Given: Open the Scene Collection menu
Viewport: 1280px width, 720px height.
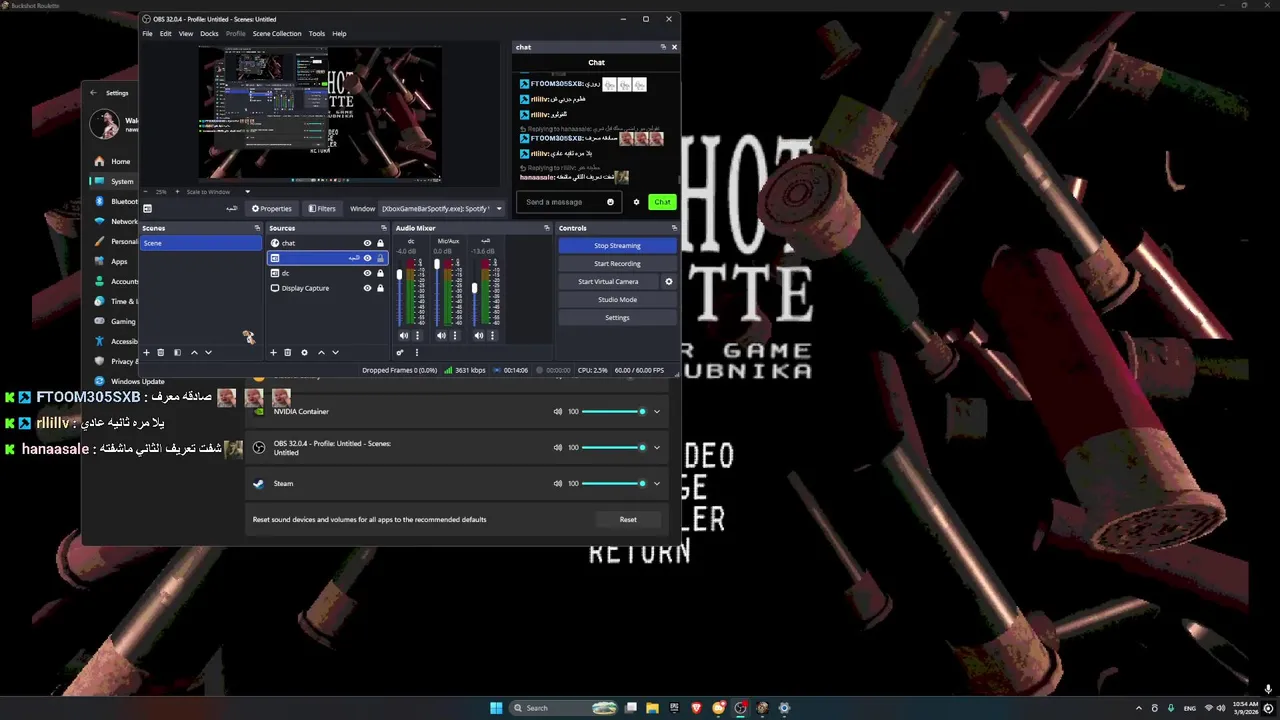Looking at the screenshot, I should click(x=277, y=34).
